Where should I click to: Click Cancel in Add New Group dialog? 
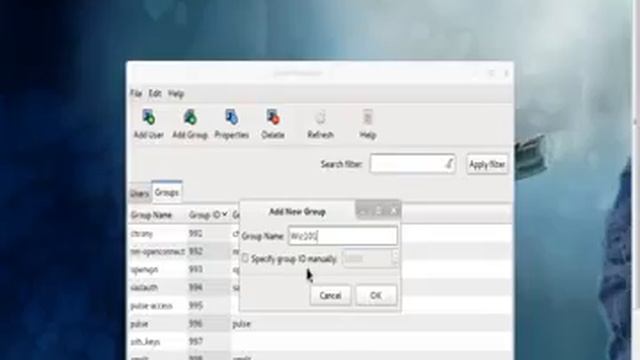(x=330, y=295)
